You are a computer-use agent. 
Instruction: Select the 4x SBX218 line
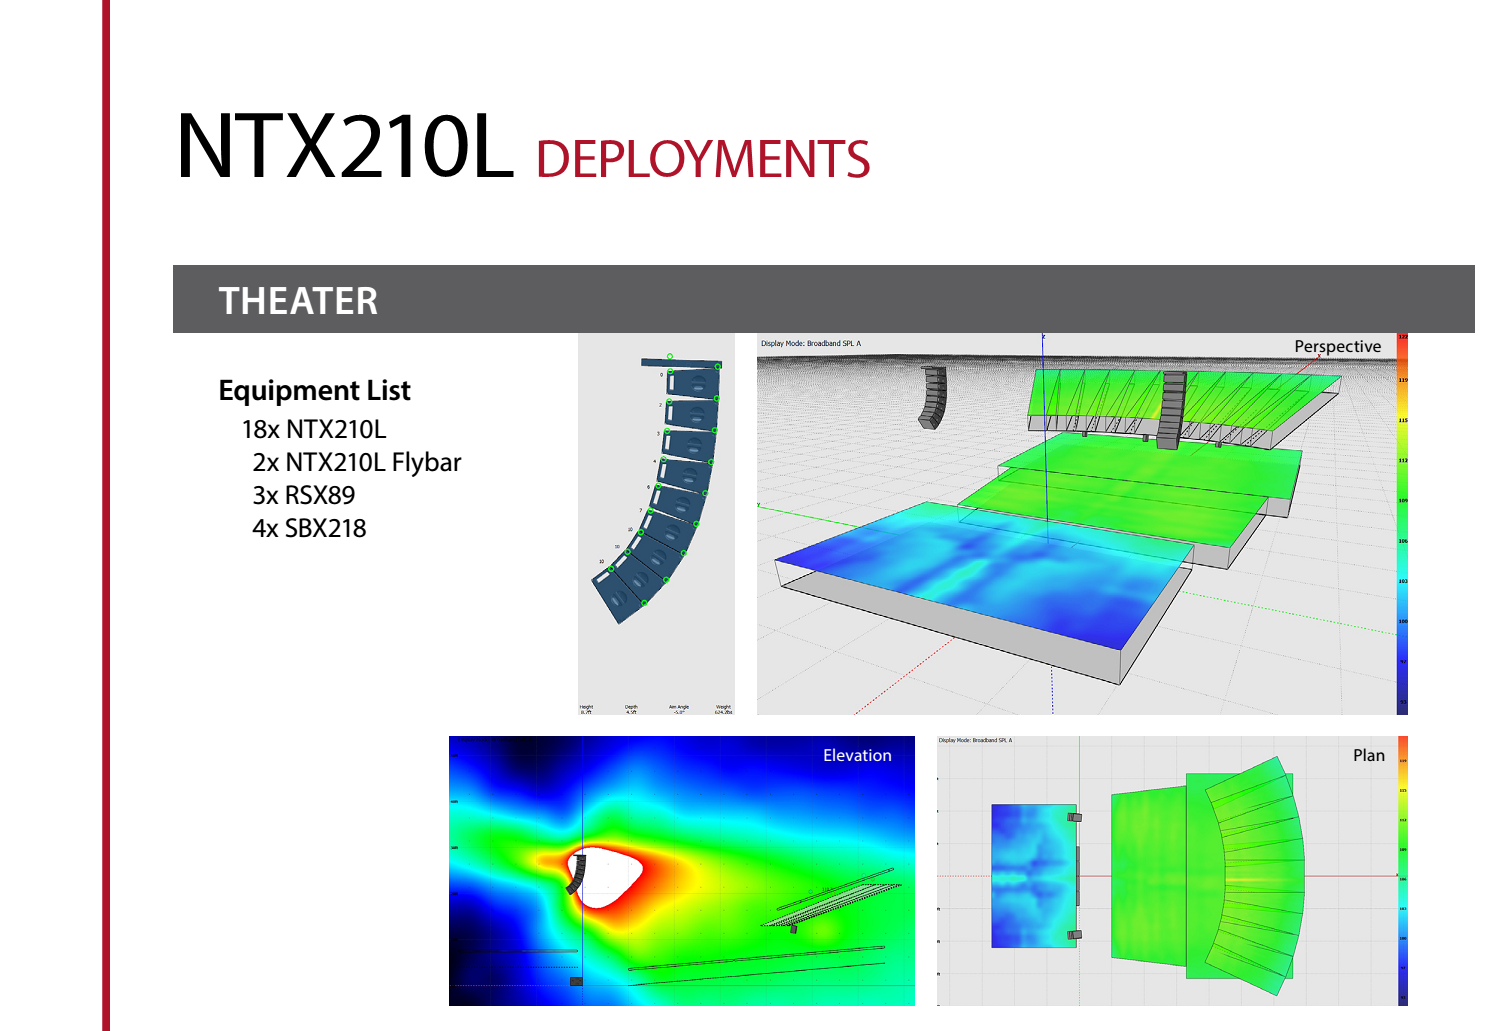(310, 528)
